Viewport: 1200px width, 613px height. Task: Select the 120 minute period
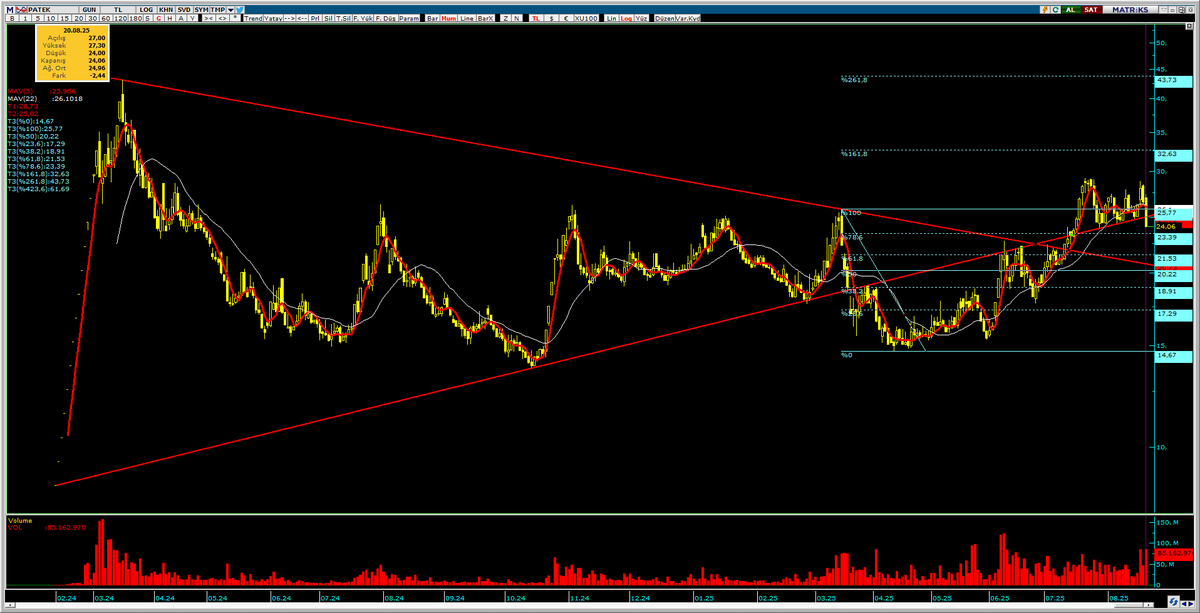[120, 18]
